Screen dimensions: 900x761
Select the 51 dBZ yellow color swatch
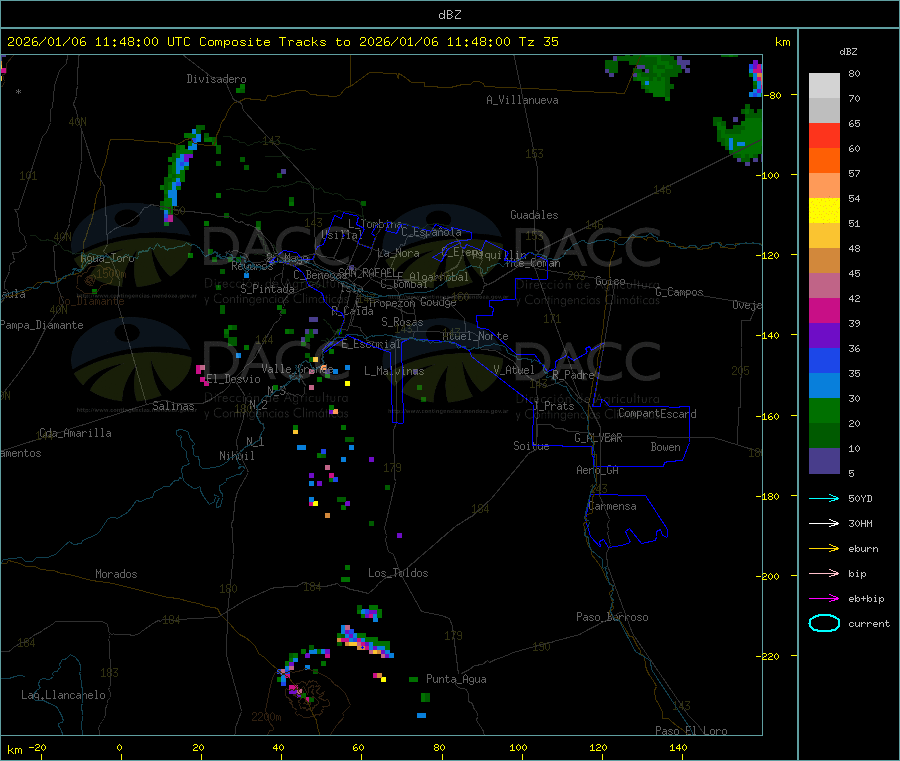pyautogui.click(x=824, y=211)
